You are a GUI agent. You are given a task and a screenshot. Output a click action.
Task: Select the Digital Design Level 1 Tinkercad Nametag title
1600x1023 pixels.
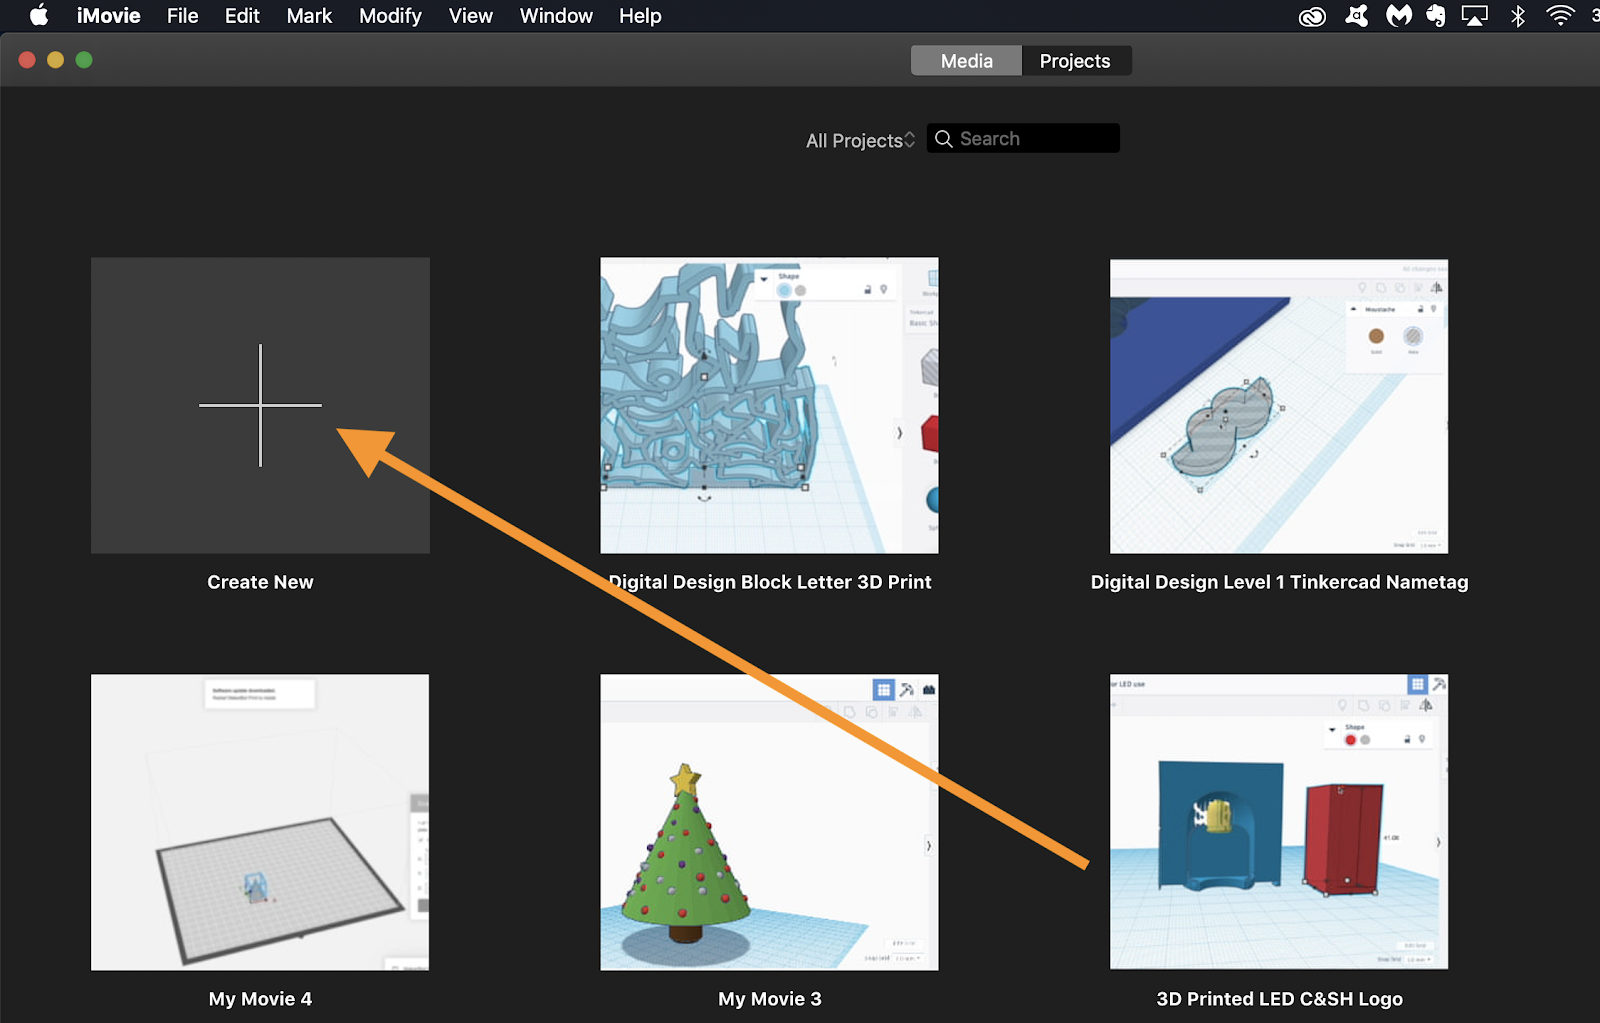click(x=1279, y=582)
